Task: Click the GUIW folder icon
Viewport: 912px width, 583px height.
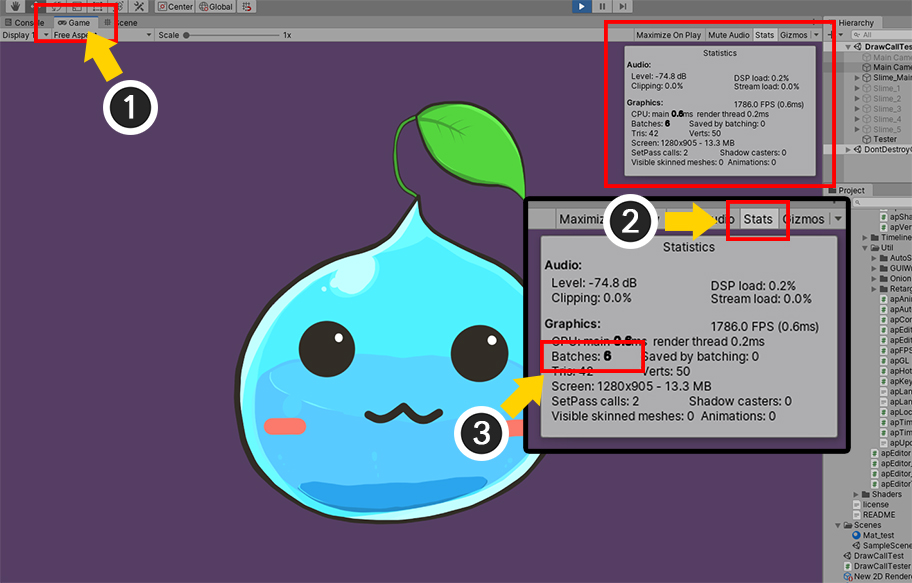Action: pyautogui.click(x=884, y=268)
